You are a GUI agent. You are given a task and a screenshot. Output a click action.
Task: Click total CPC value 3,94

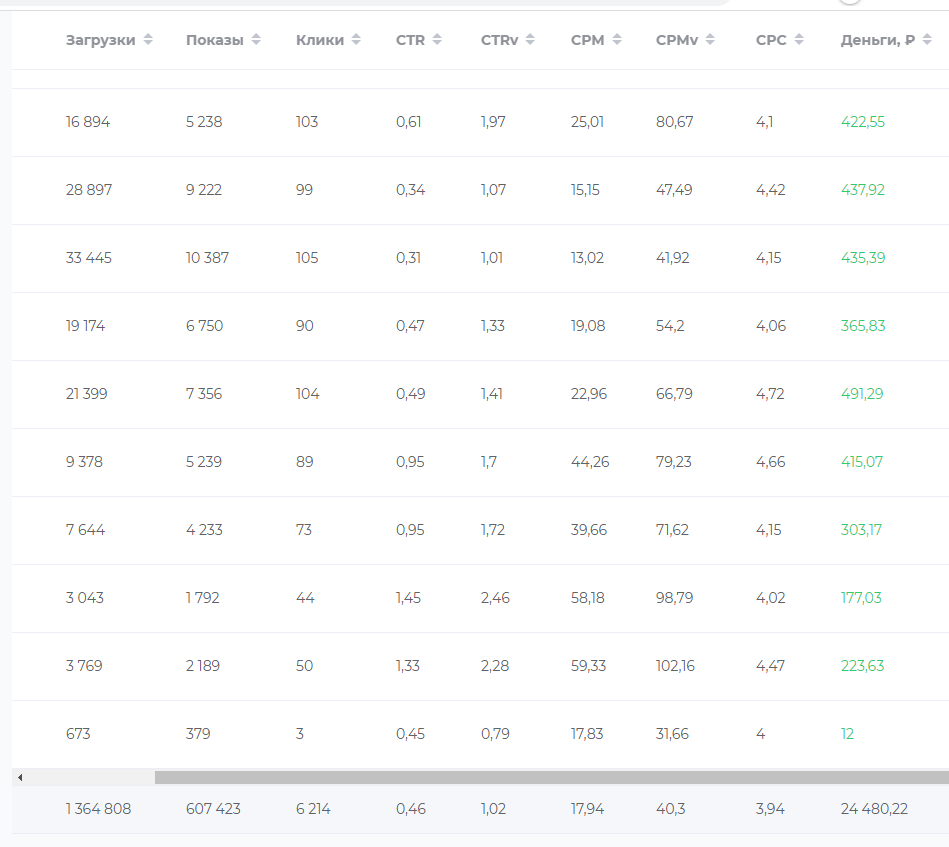(770, 809)
